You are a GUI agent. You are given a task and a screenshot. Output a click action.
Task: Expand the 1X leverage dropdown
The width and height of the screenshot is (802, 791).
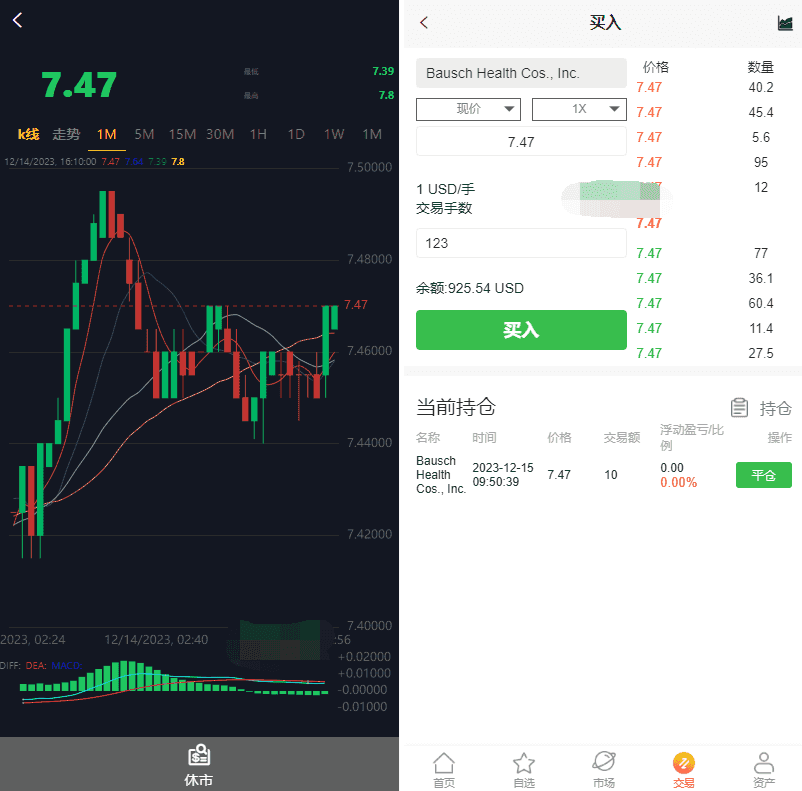pyautogui.click(x=579, y=109)
